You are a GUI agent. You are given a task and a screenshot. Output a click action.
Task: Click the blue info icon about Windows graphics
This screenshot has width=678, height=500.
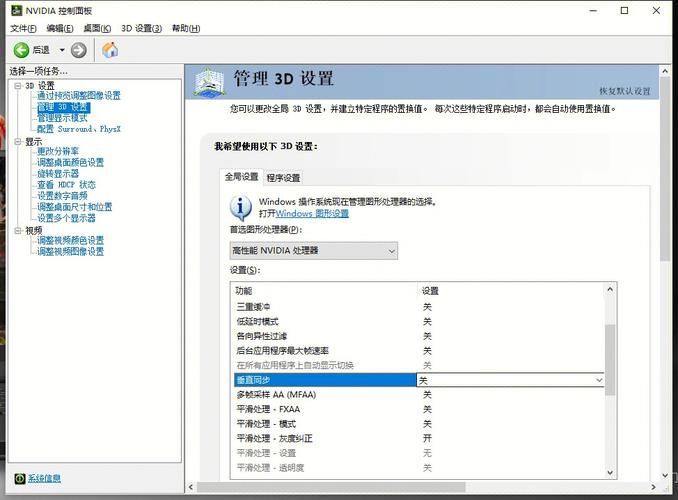point(240,208)
